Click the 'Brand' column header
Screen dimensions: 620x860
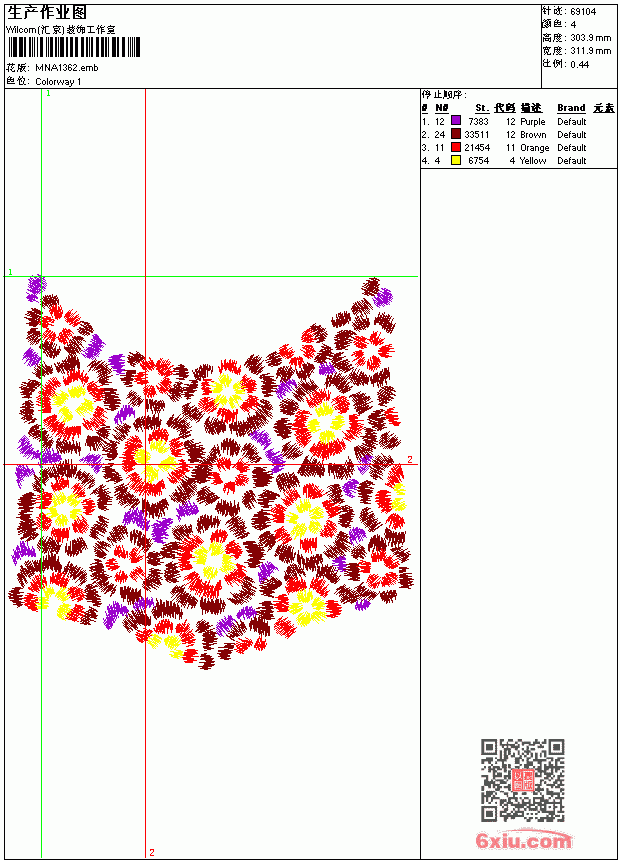tap(571, 108)
